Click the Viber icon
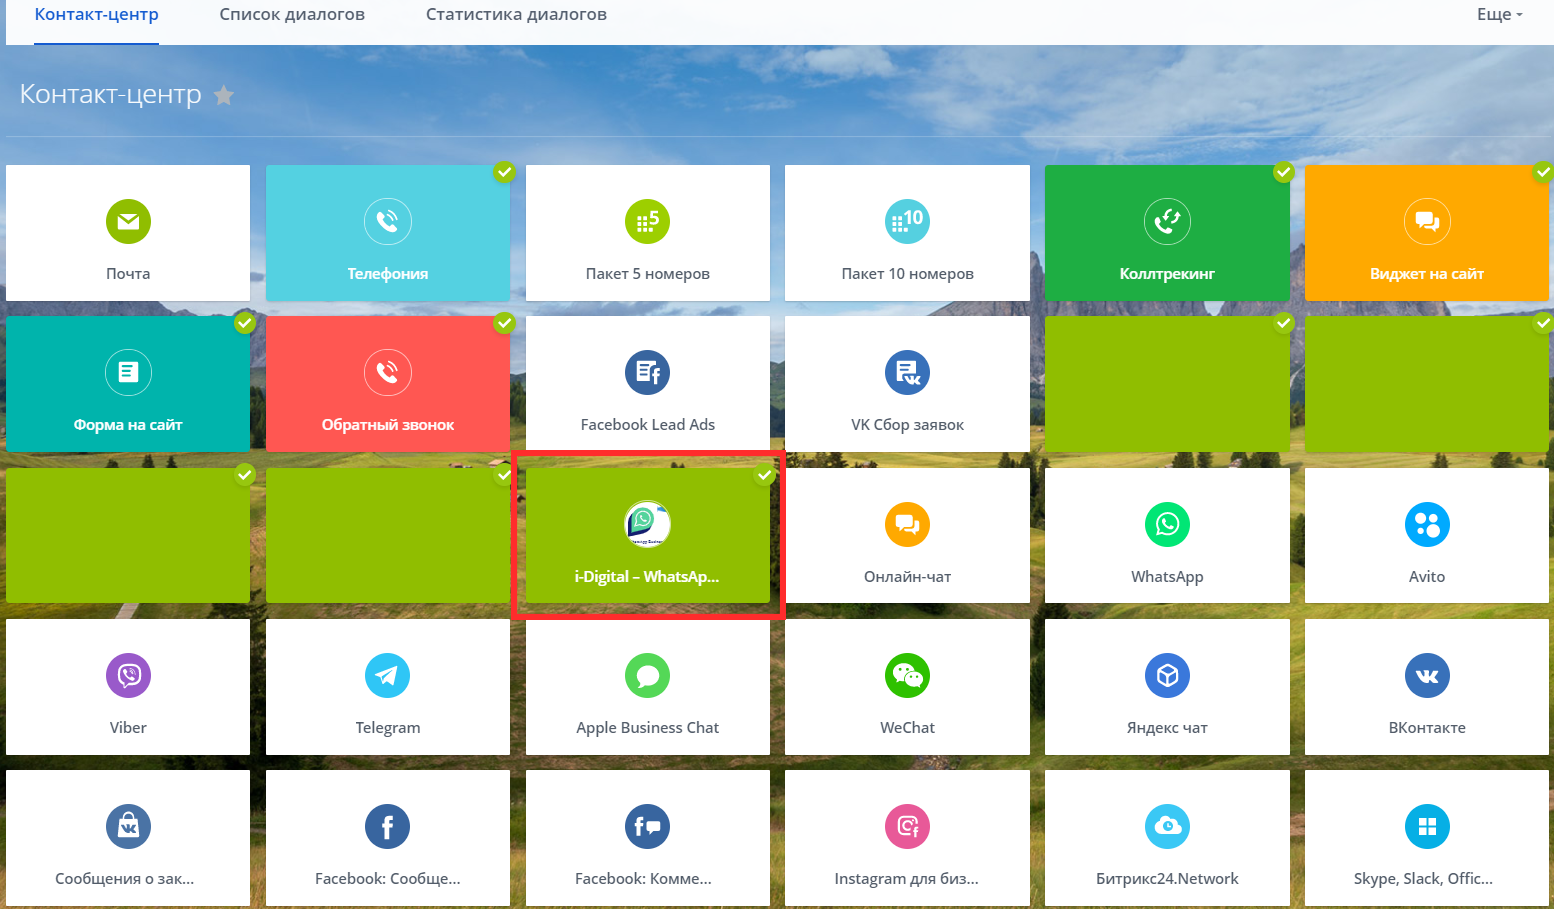This screenshot has height=909, width=1554. coord(128,675)
